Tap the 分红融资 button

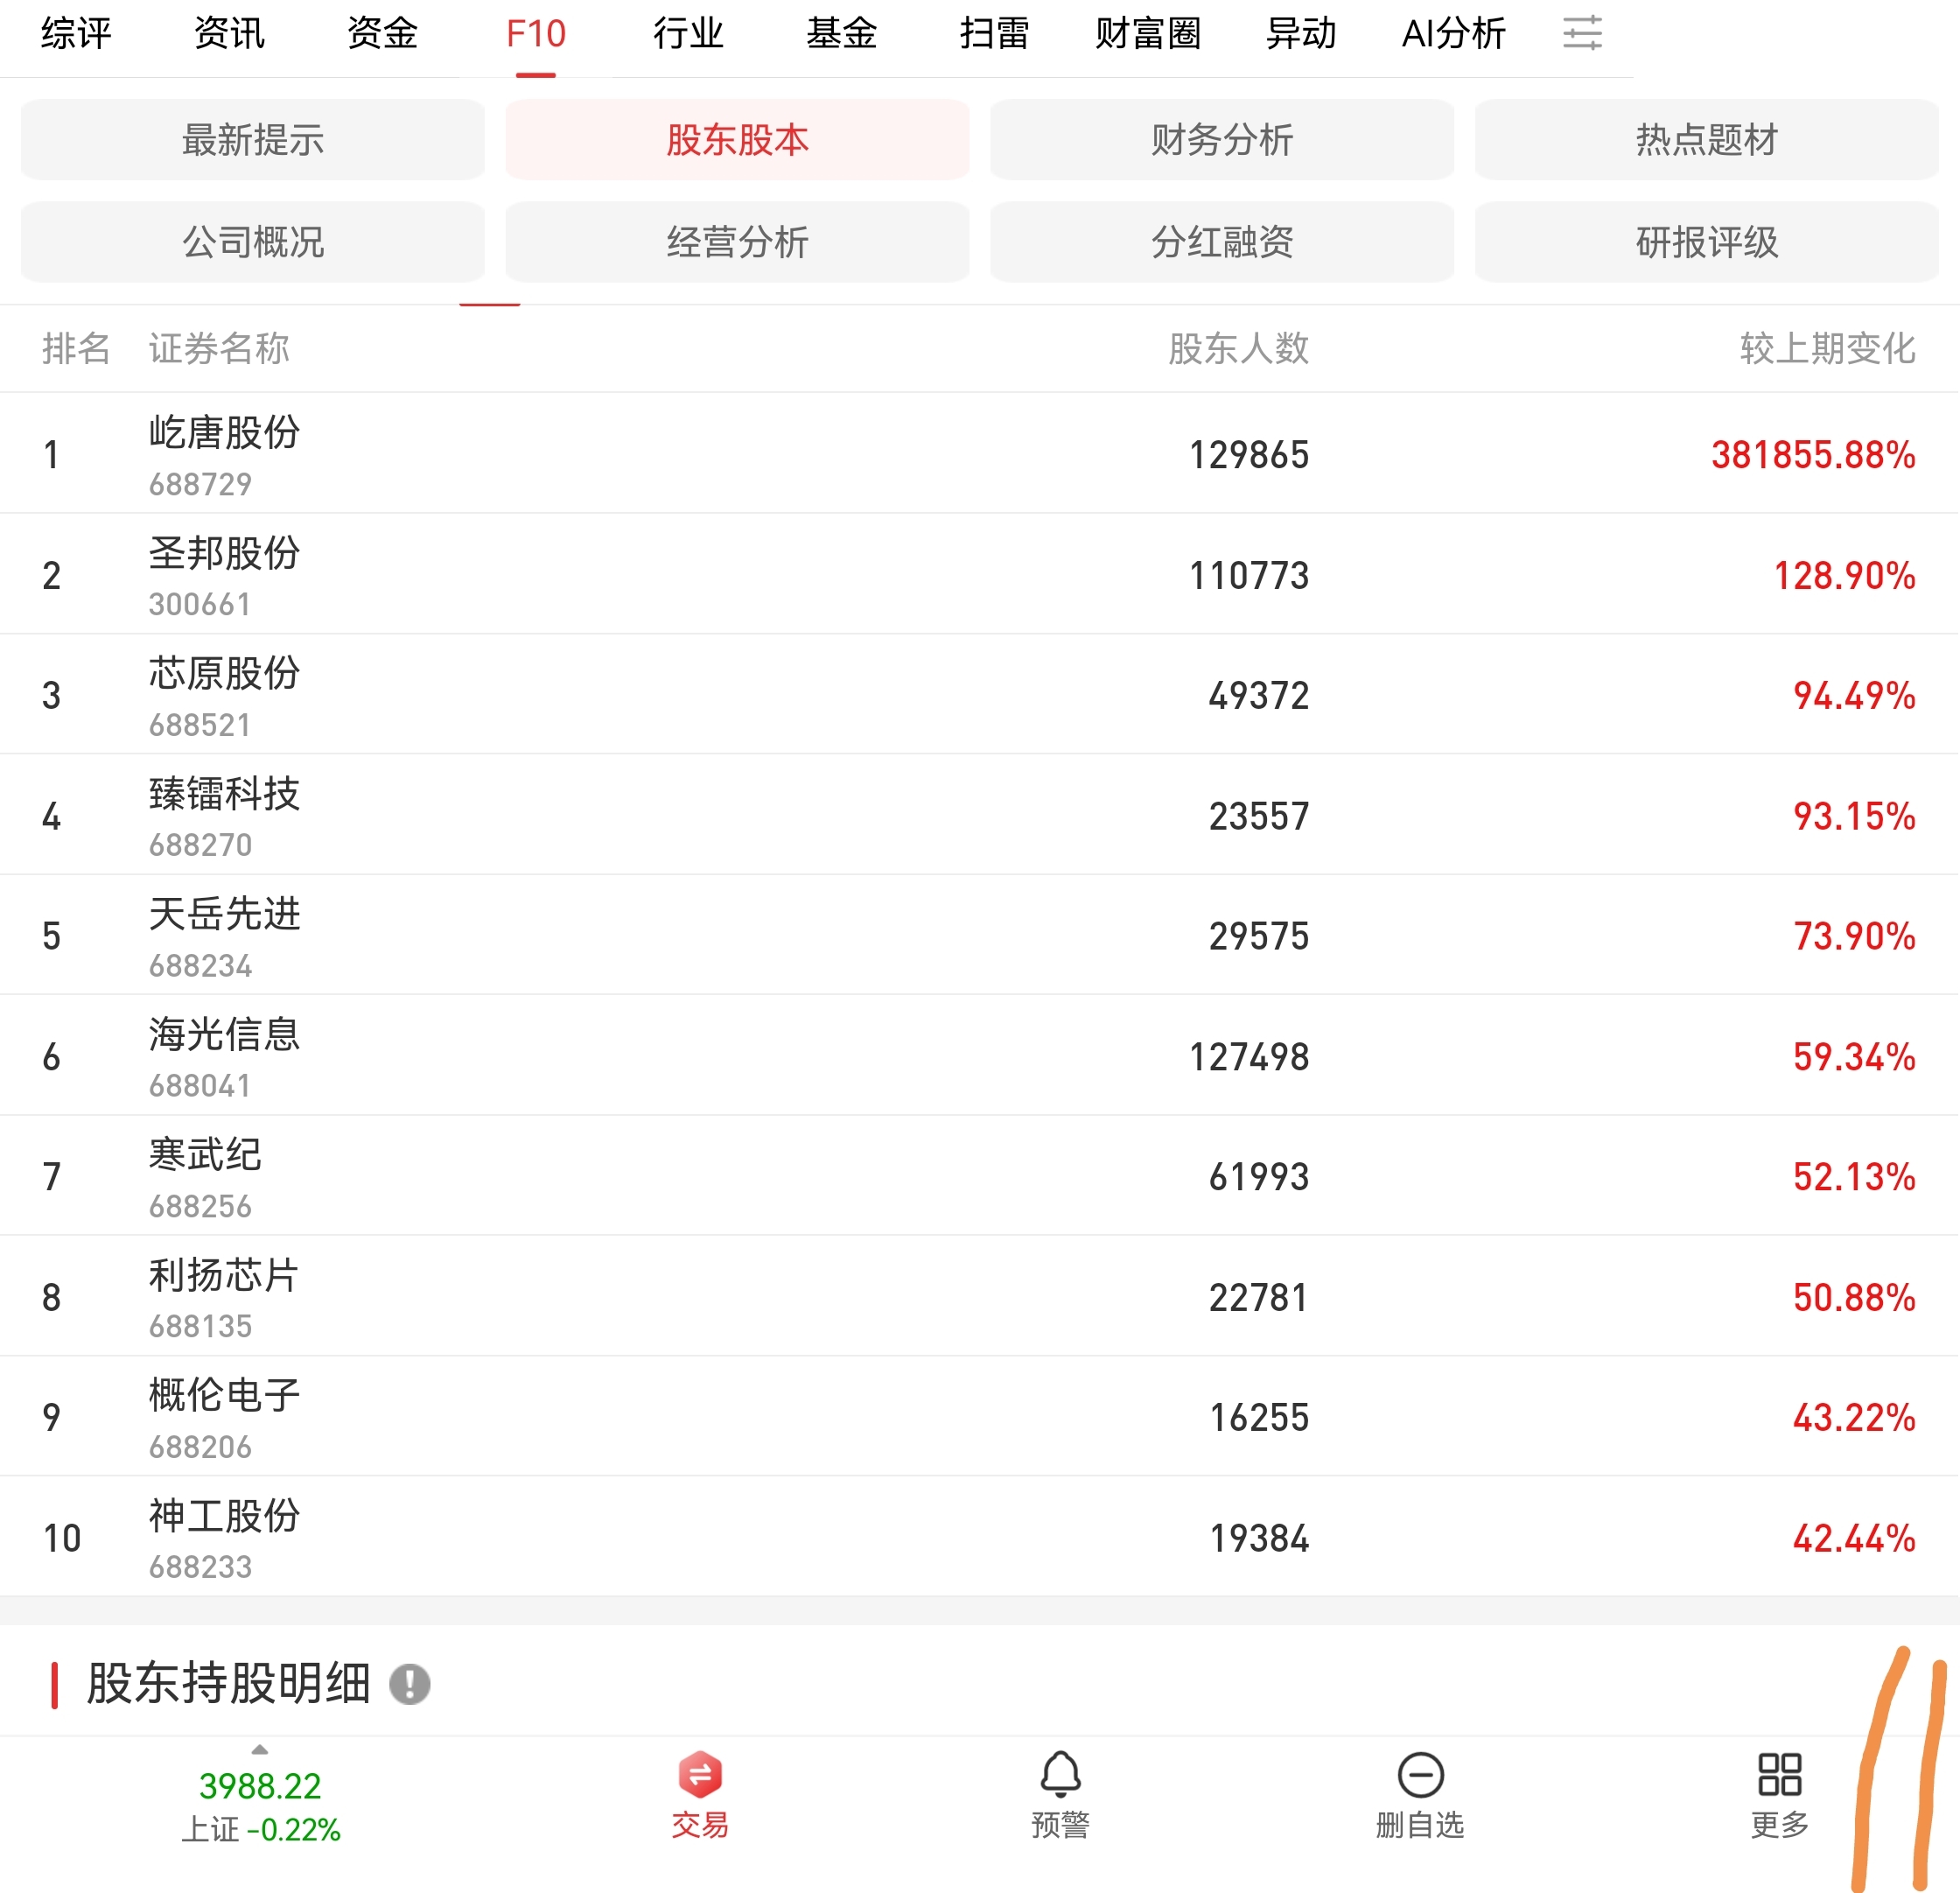[1221, 242]
